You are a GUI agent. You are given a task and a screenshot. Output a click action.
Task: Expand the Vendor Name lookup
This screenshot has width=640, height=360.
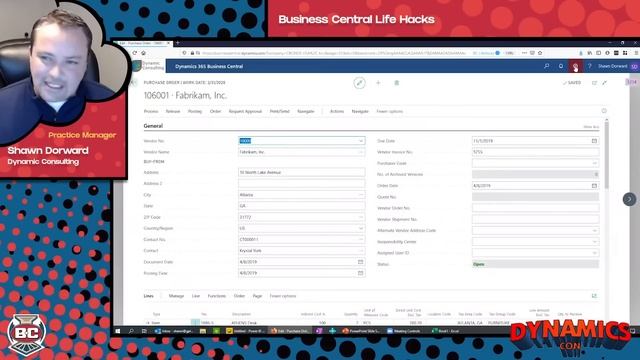click(x=361, y=152)
